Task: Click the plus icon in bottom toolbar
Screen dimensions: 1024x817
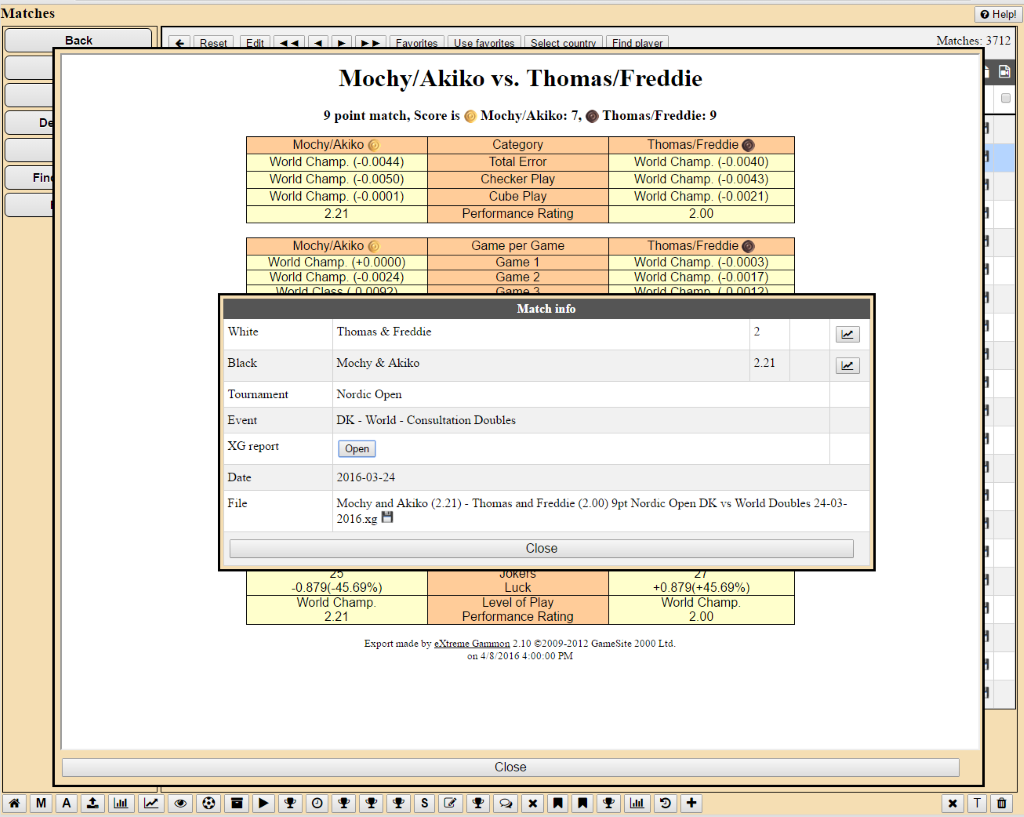Action: [692, 803]
